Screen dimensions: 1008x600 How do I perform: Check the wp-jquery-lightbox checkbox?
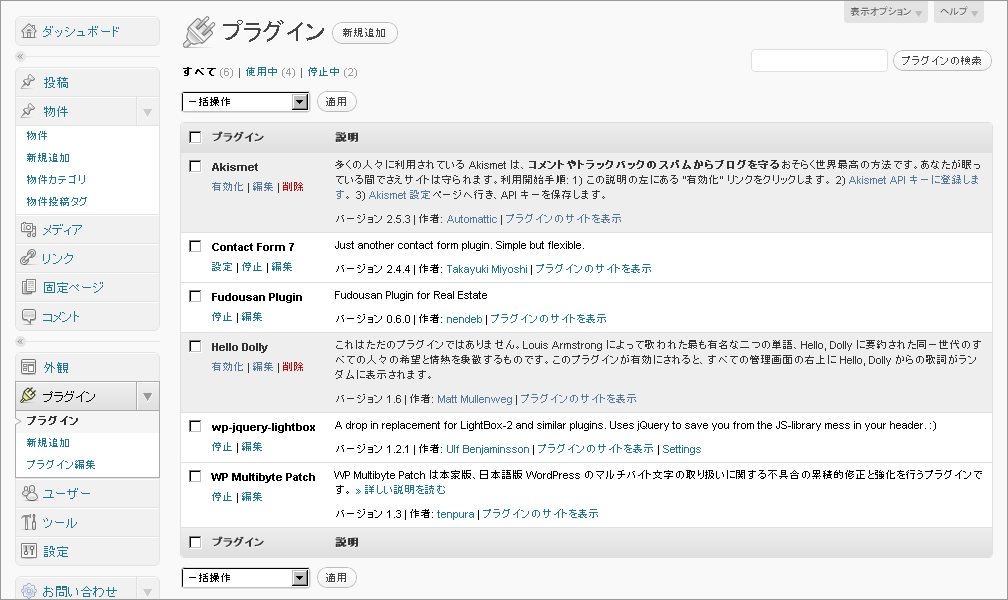click(195, 426)
